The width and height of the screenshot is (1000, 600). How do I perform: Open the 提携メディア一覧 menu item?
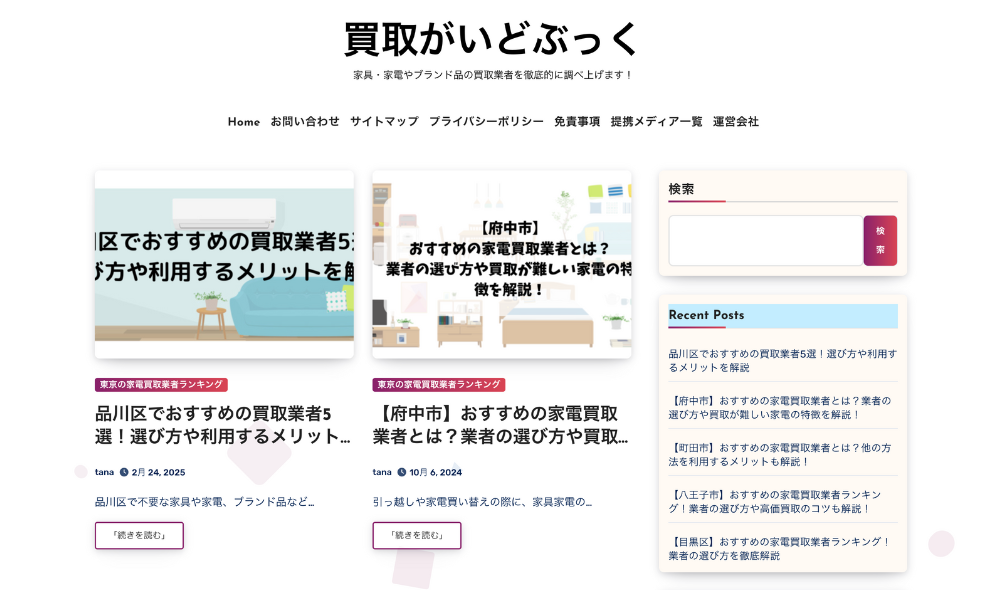pos(656,122)
